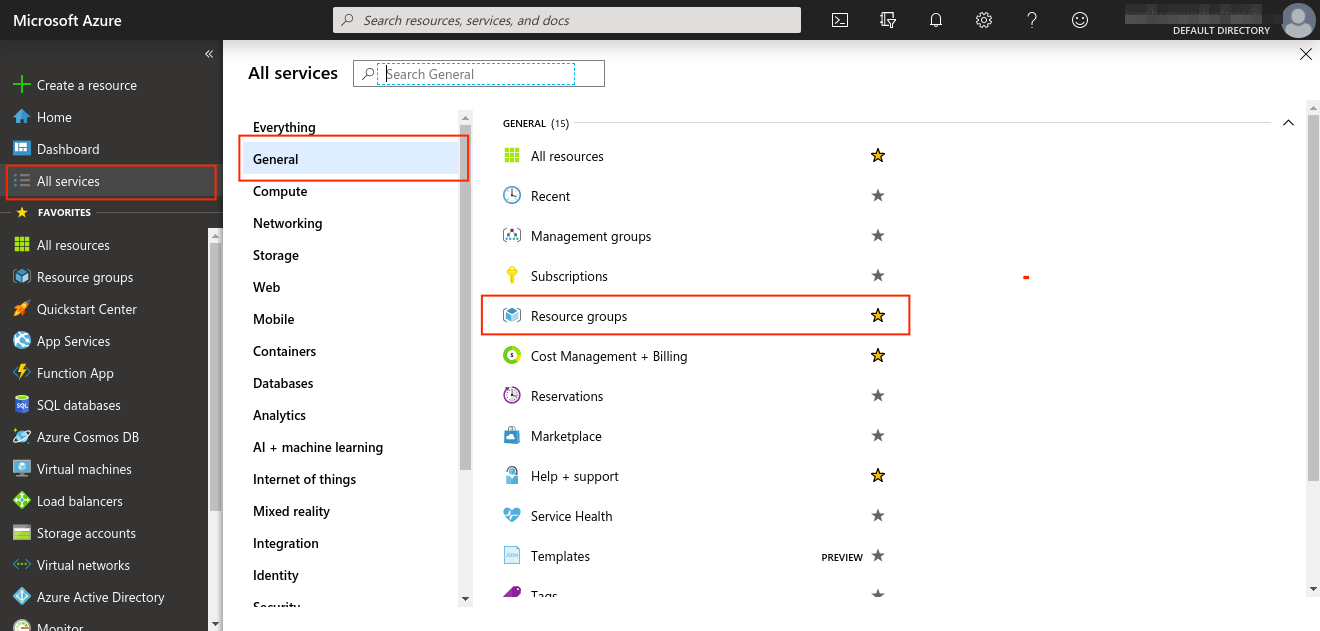This screenshot has height=631, width=1320.
Task: Collapse the GENERAL section chevron
Action: click(x=1288, y=123)
